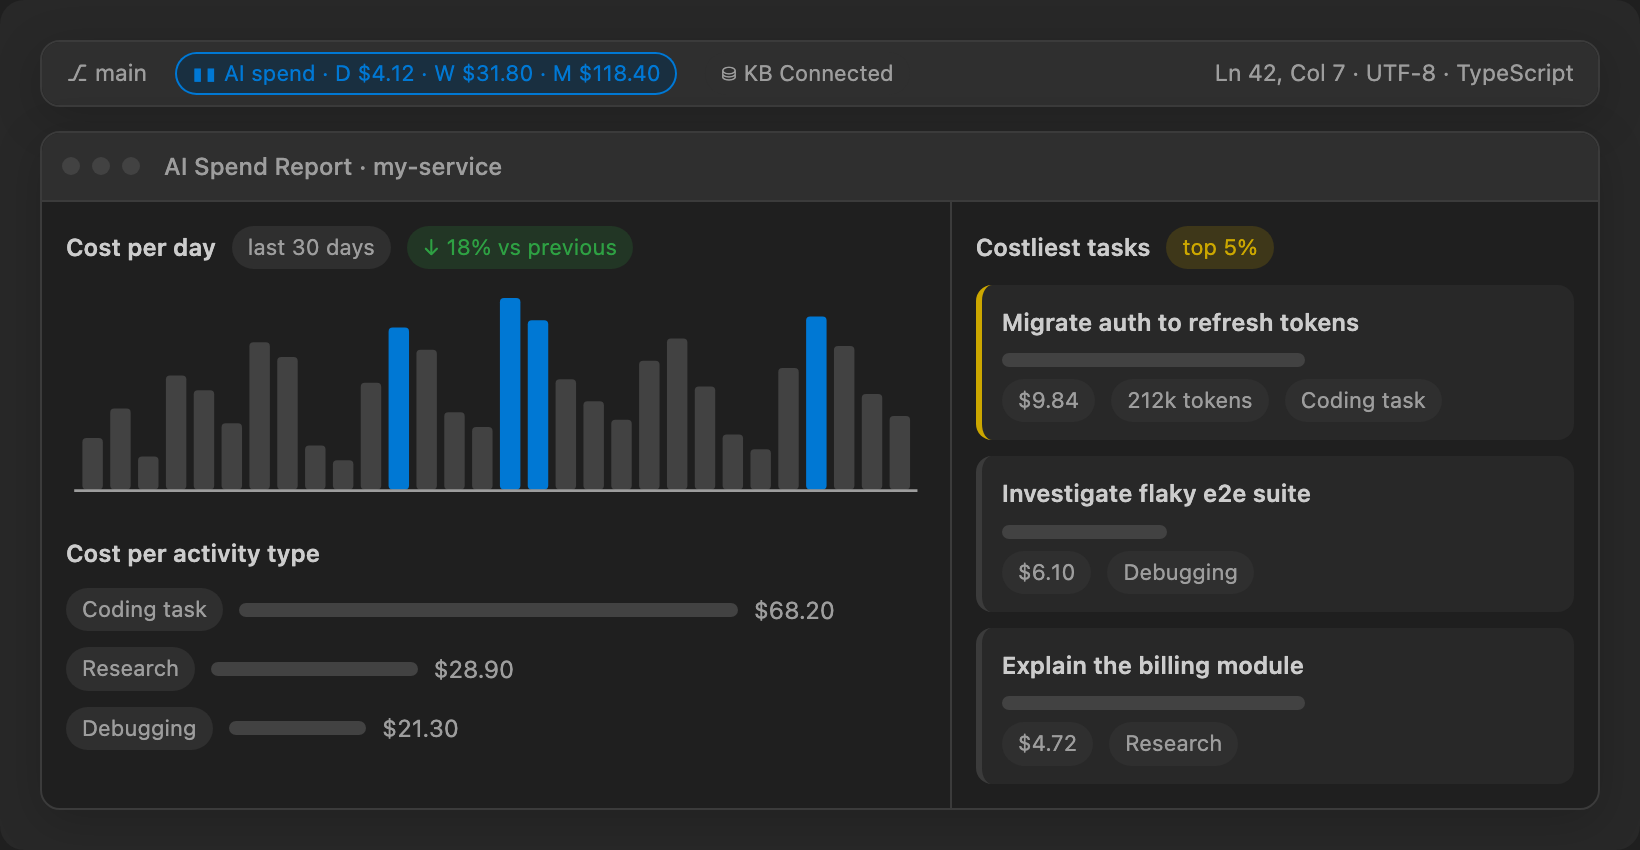
Task: Open the AI spend status bar pill
Action: 426,73
